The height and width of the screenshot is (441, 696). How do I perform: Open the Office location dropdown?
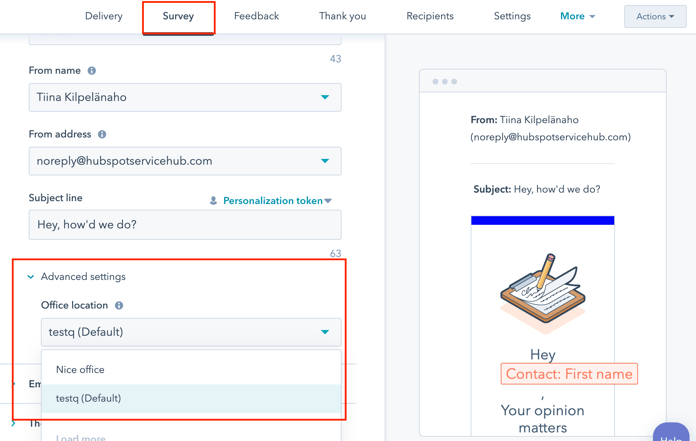pyautogui.click(x=191, y=332)
